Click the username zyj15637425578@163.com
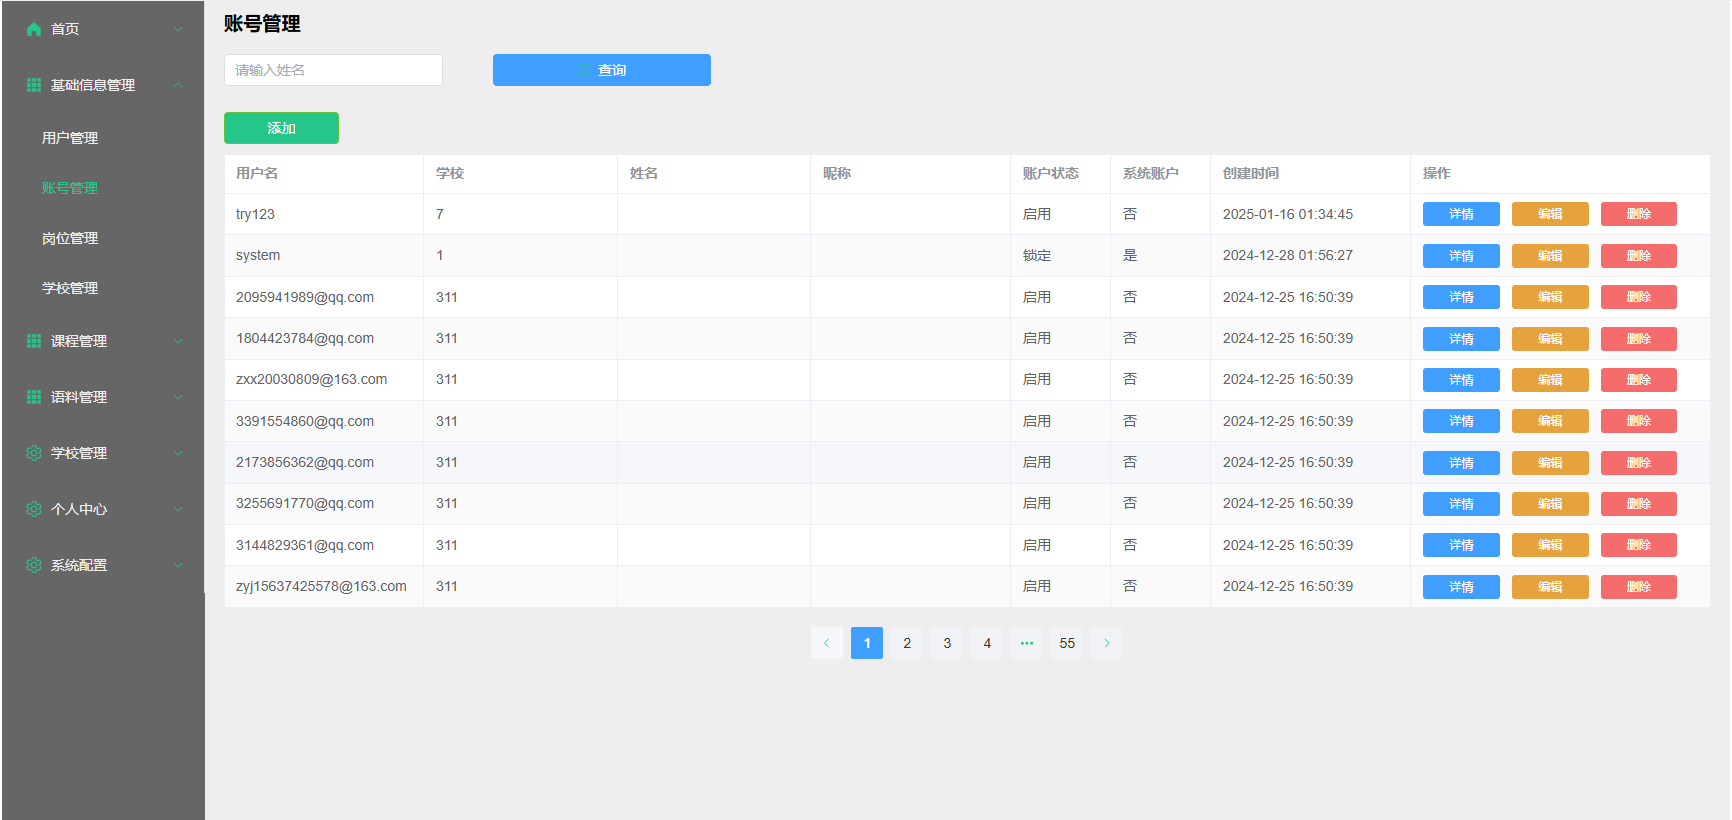 coord(321,586)
